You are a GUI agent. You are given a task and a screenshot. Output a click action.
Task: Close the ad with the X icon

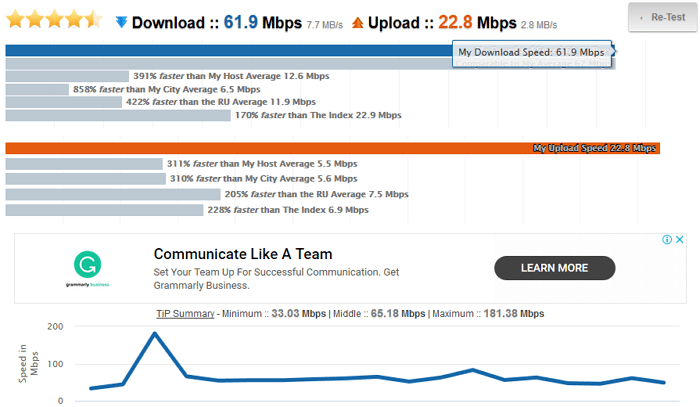pyautogui.click(x=680, y=240)
